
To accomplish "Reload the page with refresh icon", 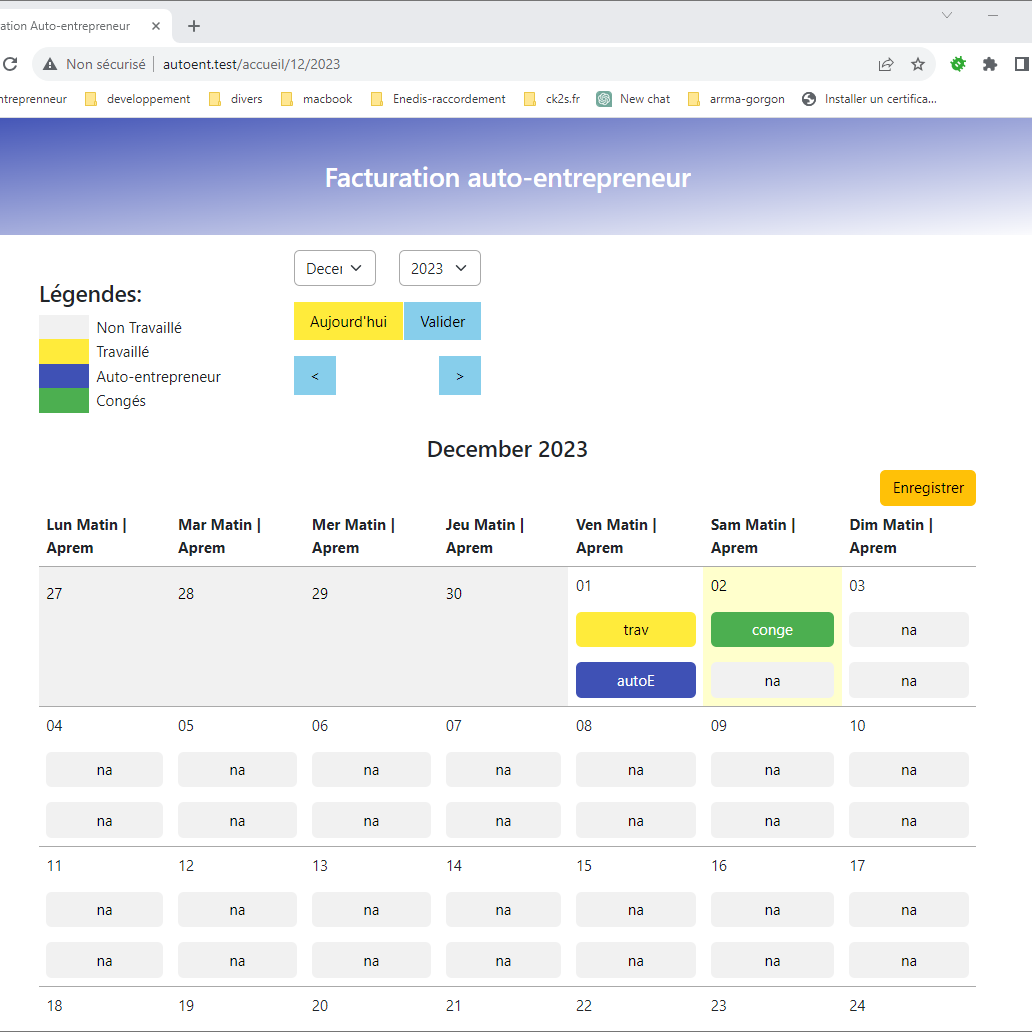I will coord(10,64).
